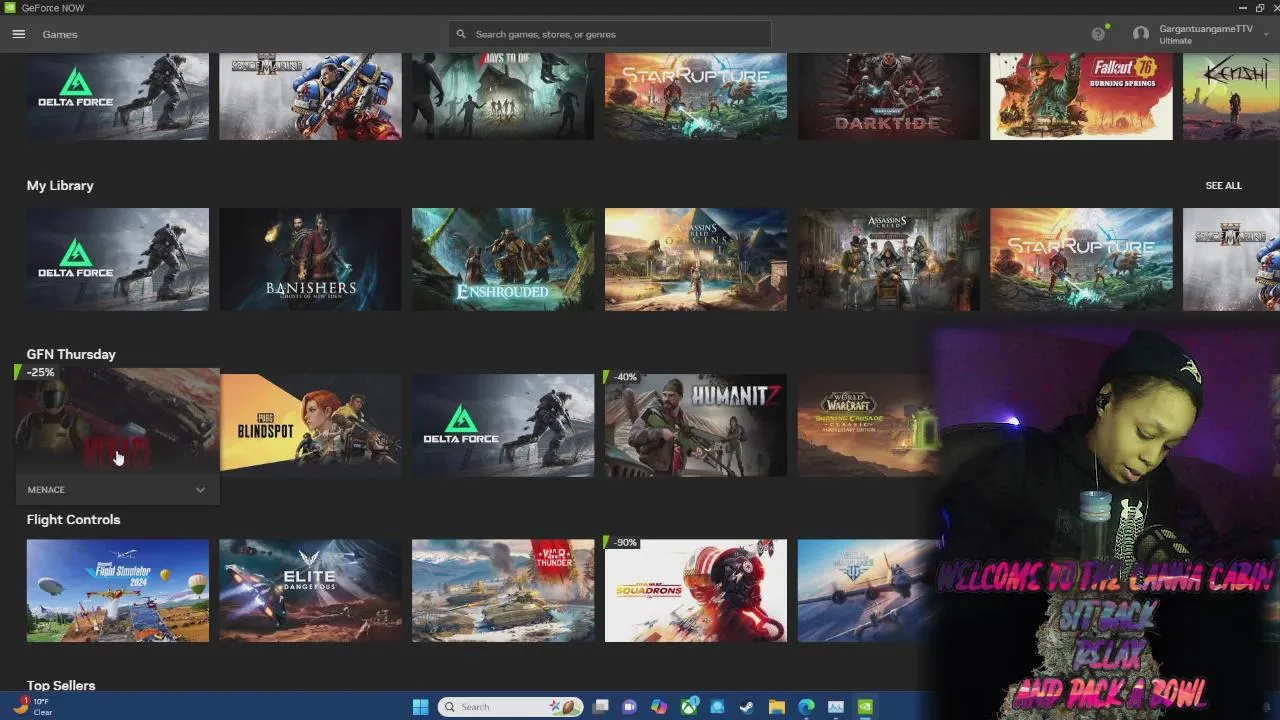The width and height of the screenshot is (1280, 720).
Task: Open HumanitZ game tile
Action: pos(696,425)
